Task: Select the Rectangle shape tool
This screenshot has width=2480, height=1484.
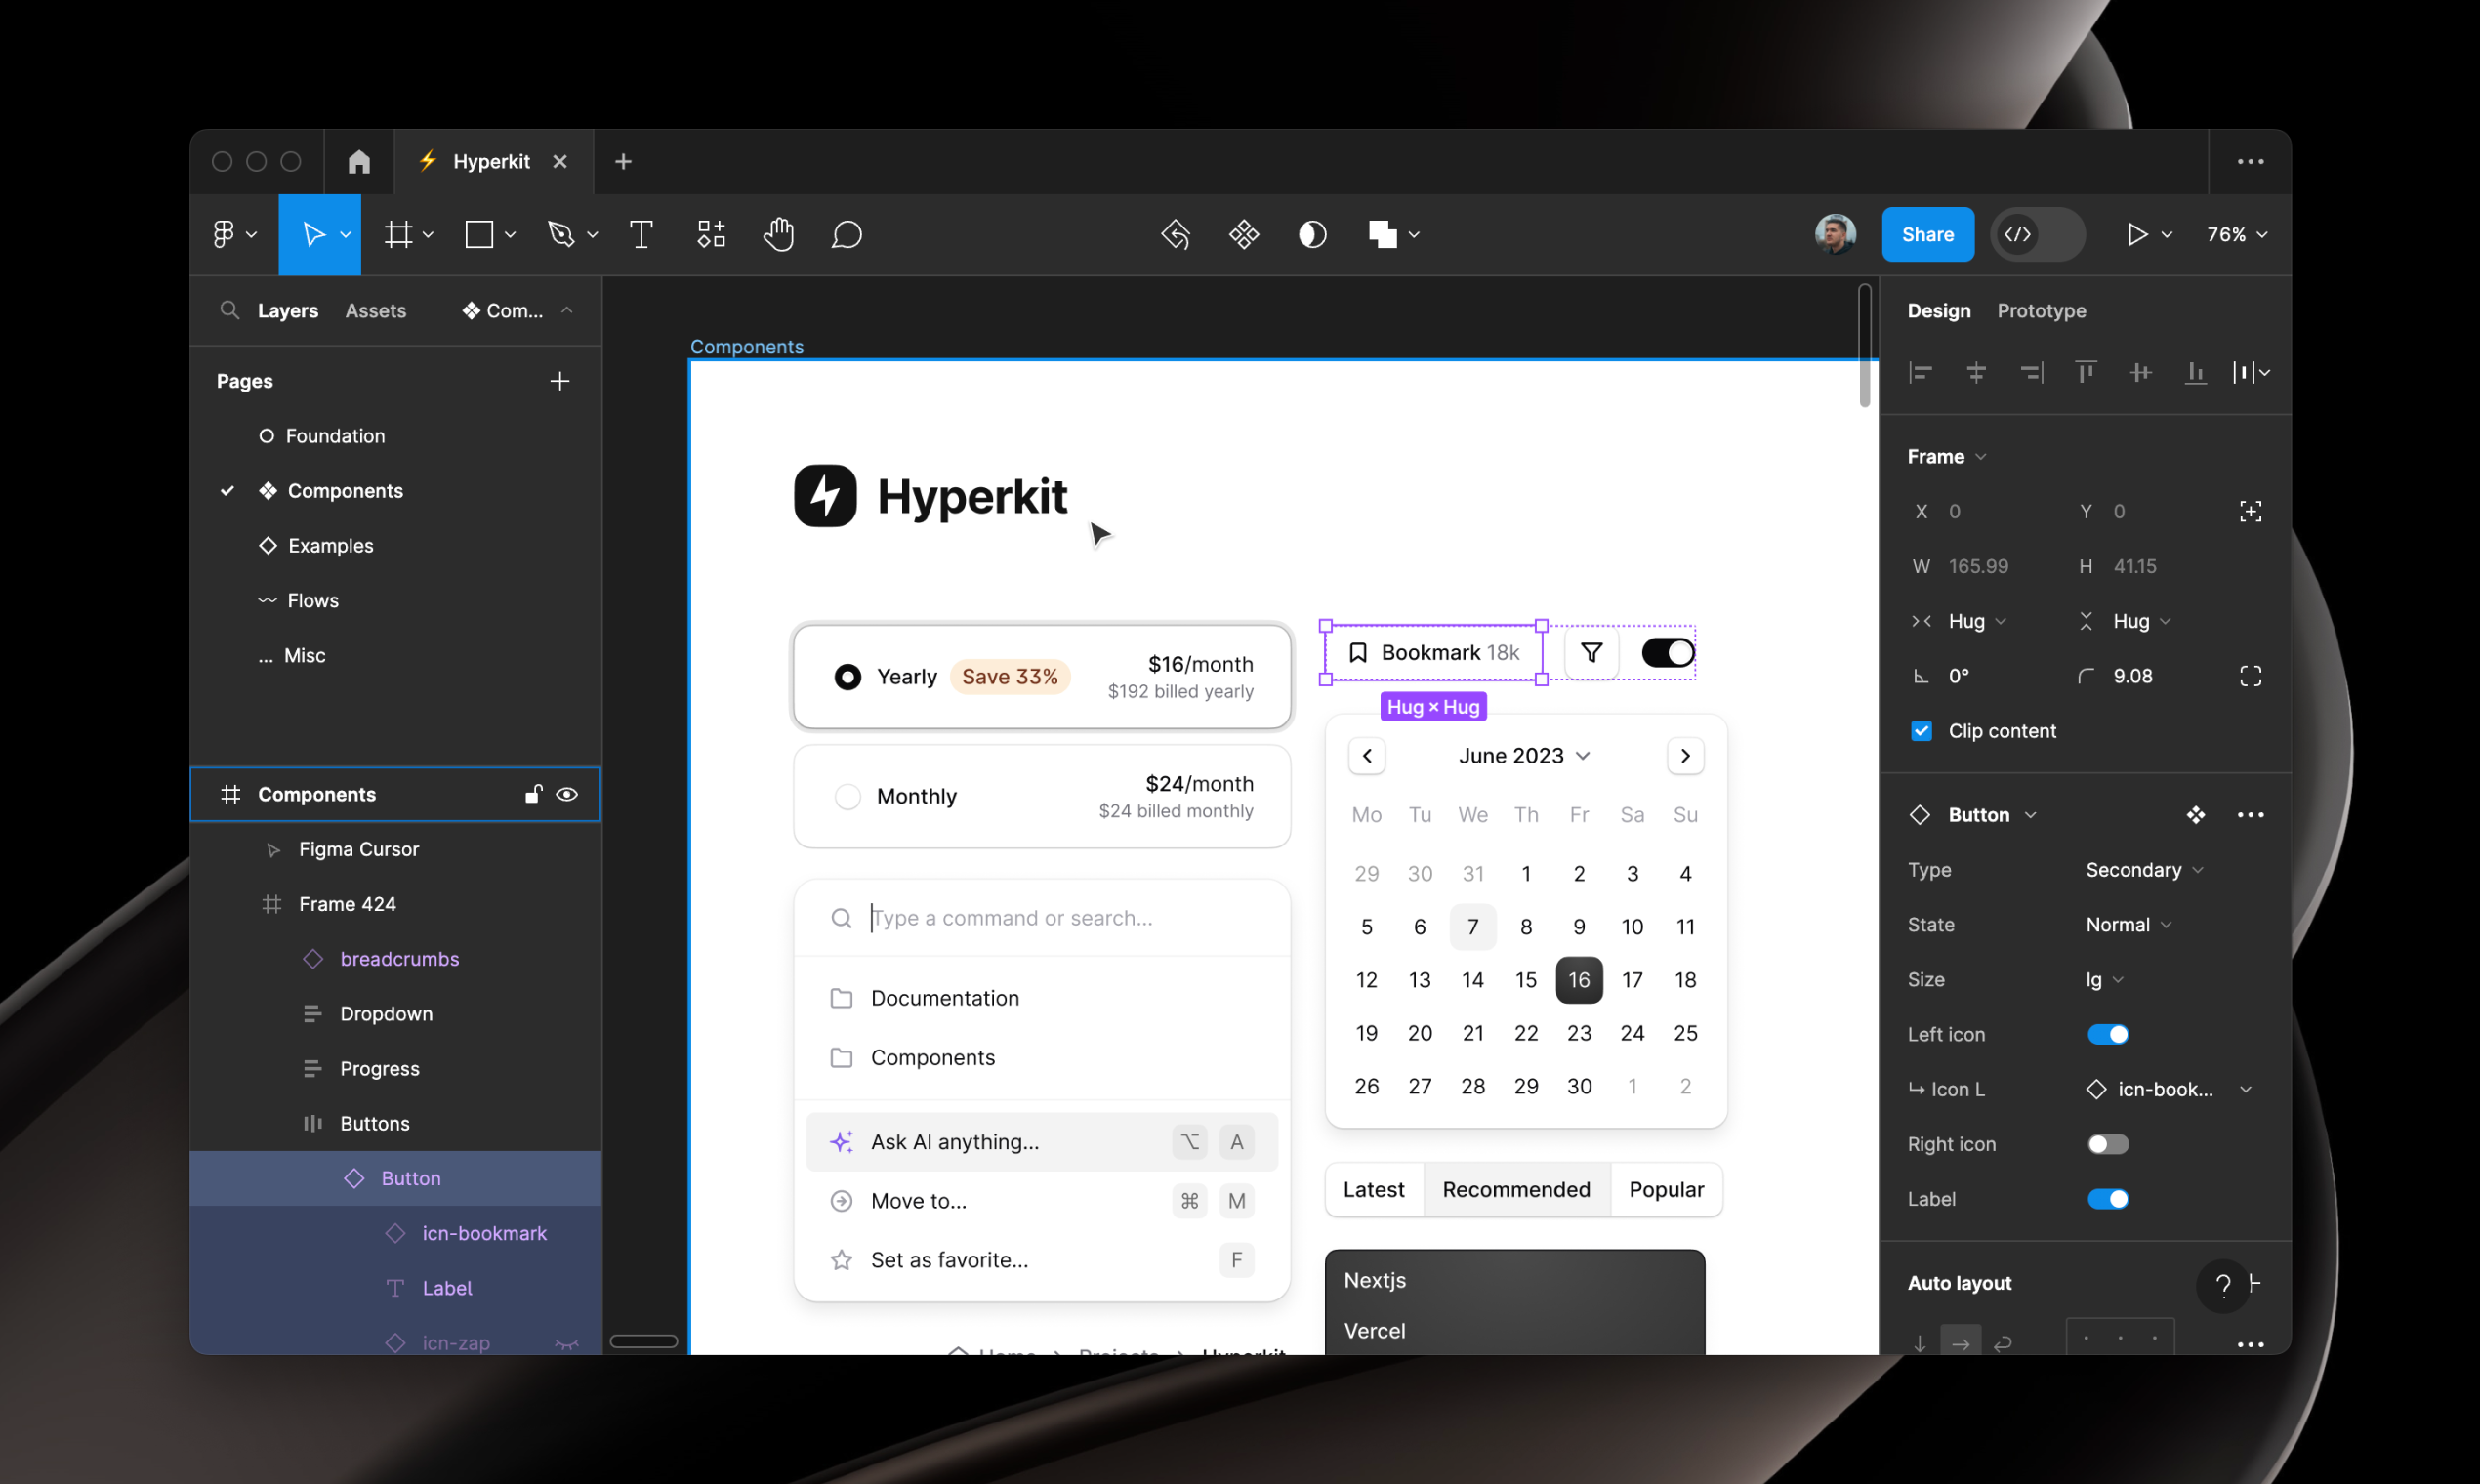Action: [x=479, y=234]
